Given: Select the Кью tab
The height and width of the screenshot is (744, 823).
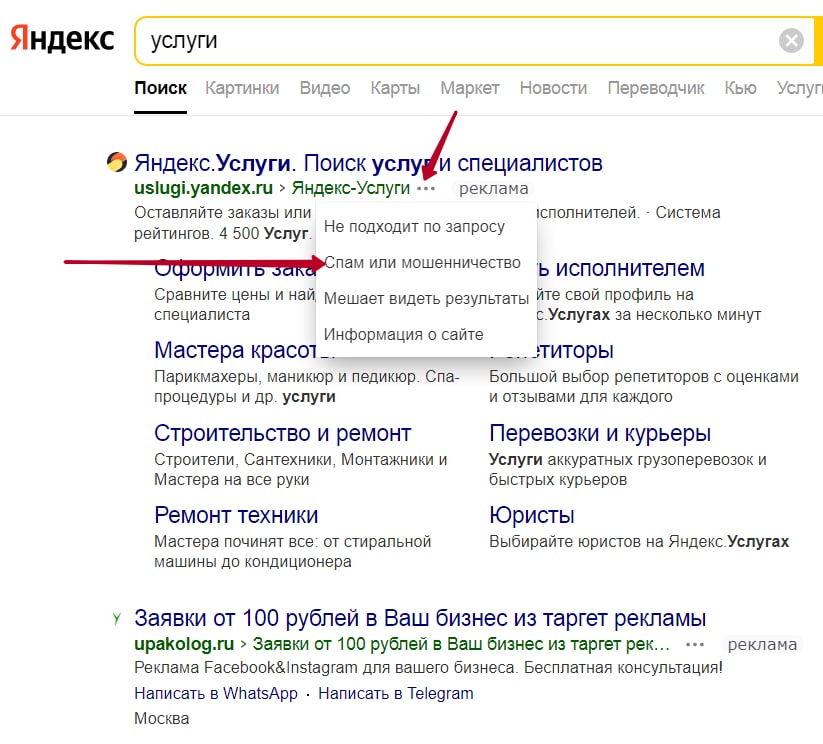Looking at the screenshot, I should tap(741, 88).
